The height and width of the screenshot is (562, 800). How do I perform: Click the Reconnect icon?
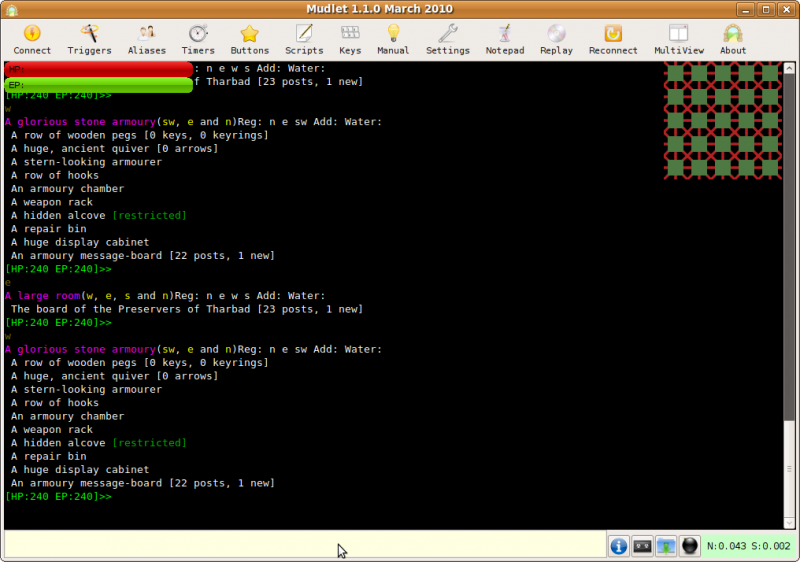point(613,39)
